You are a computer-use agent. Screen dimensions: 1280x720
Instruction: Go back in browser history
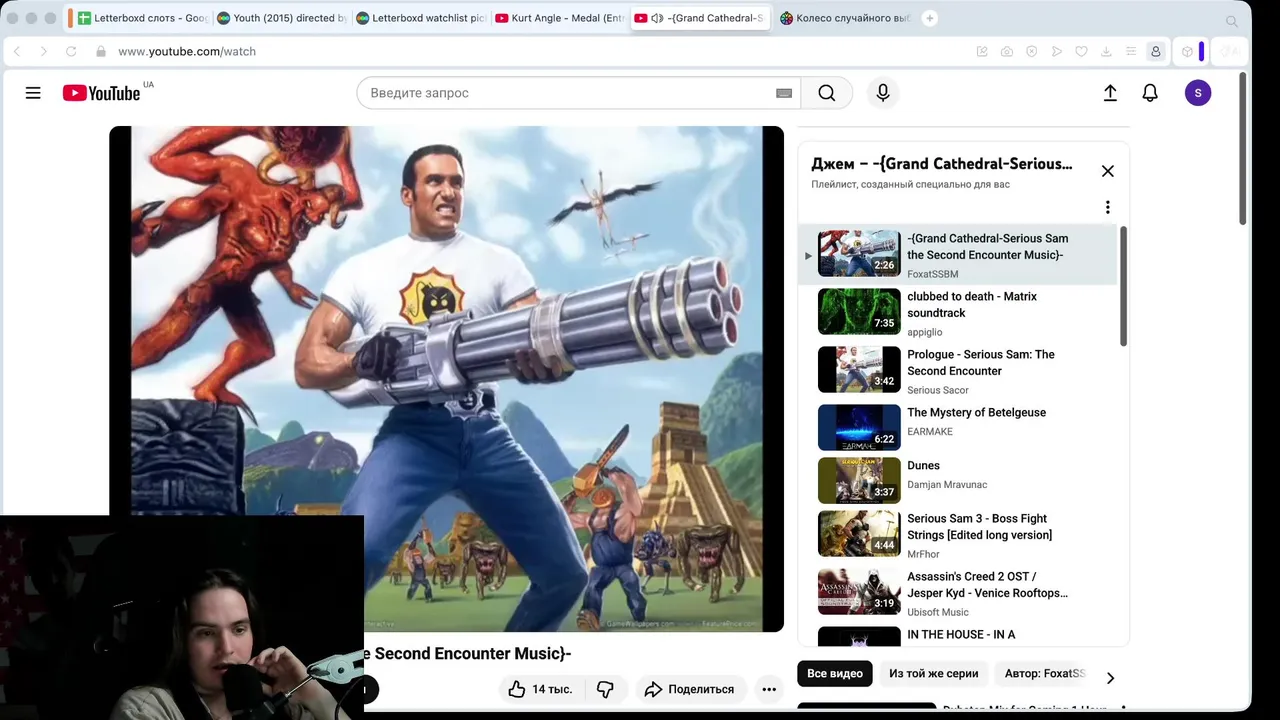[x=17, y=51]
